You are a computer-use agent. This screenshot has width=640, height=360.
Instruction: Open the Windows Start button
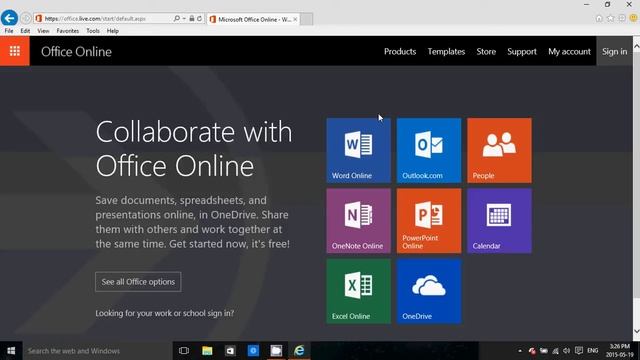click(11, 351)
